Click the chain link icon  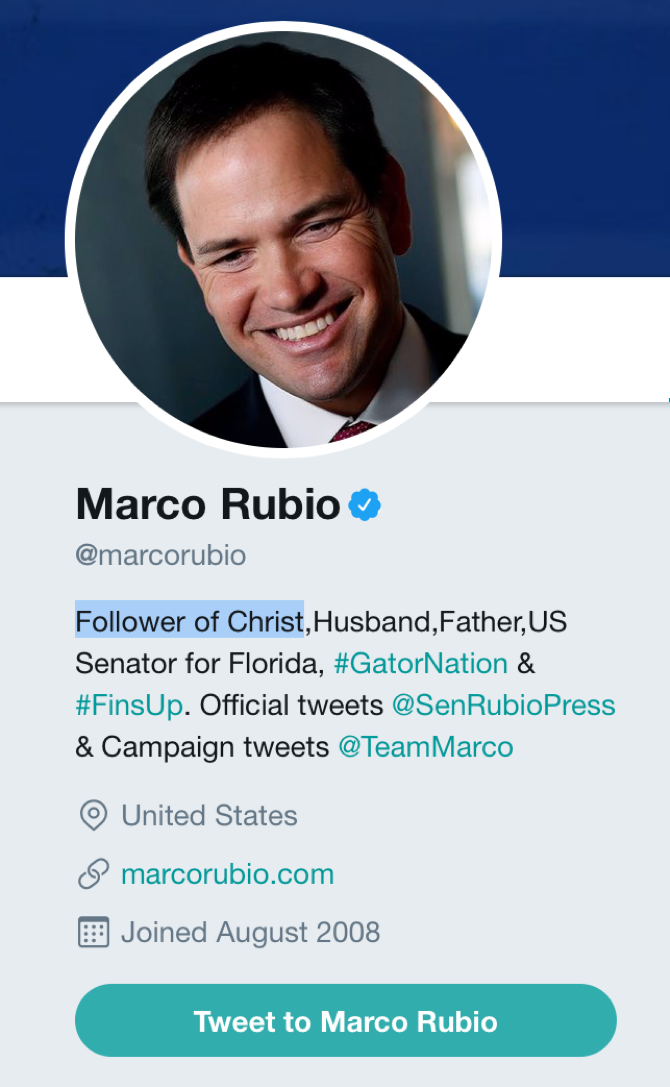pos(93,875)
